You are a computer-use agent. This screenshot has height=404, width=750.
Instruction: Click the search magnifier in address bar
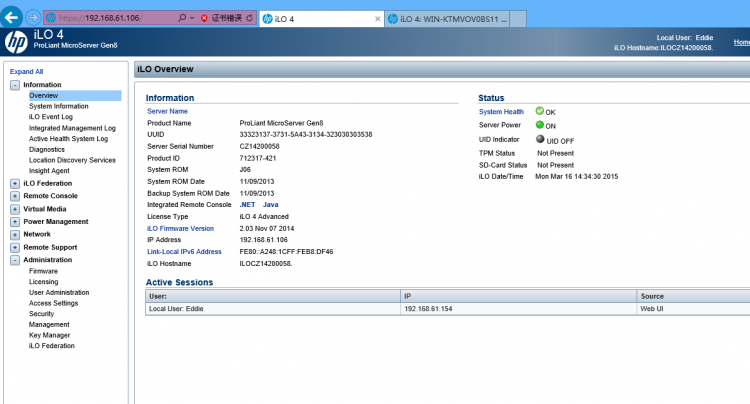pyautogui.click(x=182, y=18)
